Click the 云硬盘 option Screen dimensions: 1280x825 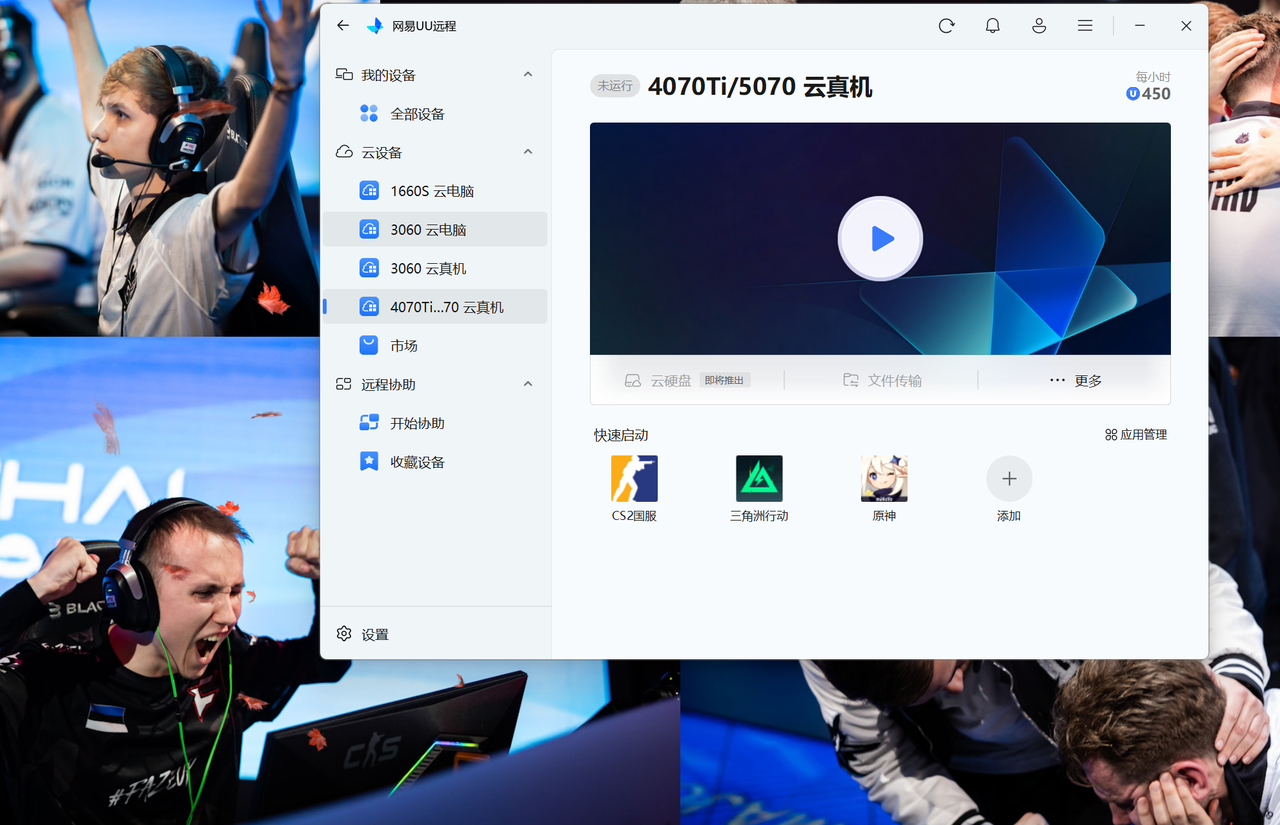(671, 381)
